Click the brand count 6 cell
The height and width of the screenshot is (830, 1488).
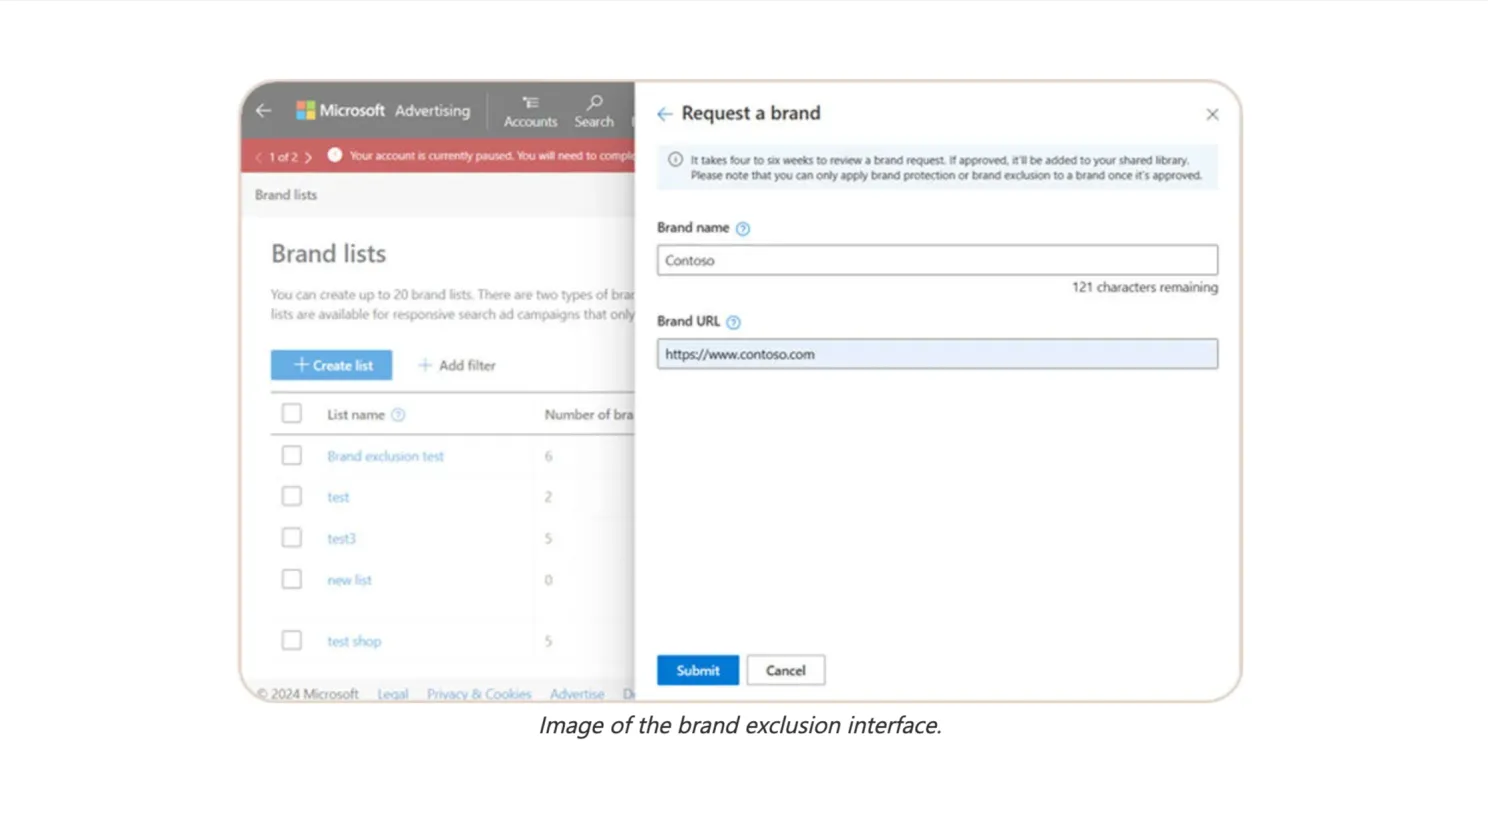(548, 457)
